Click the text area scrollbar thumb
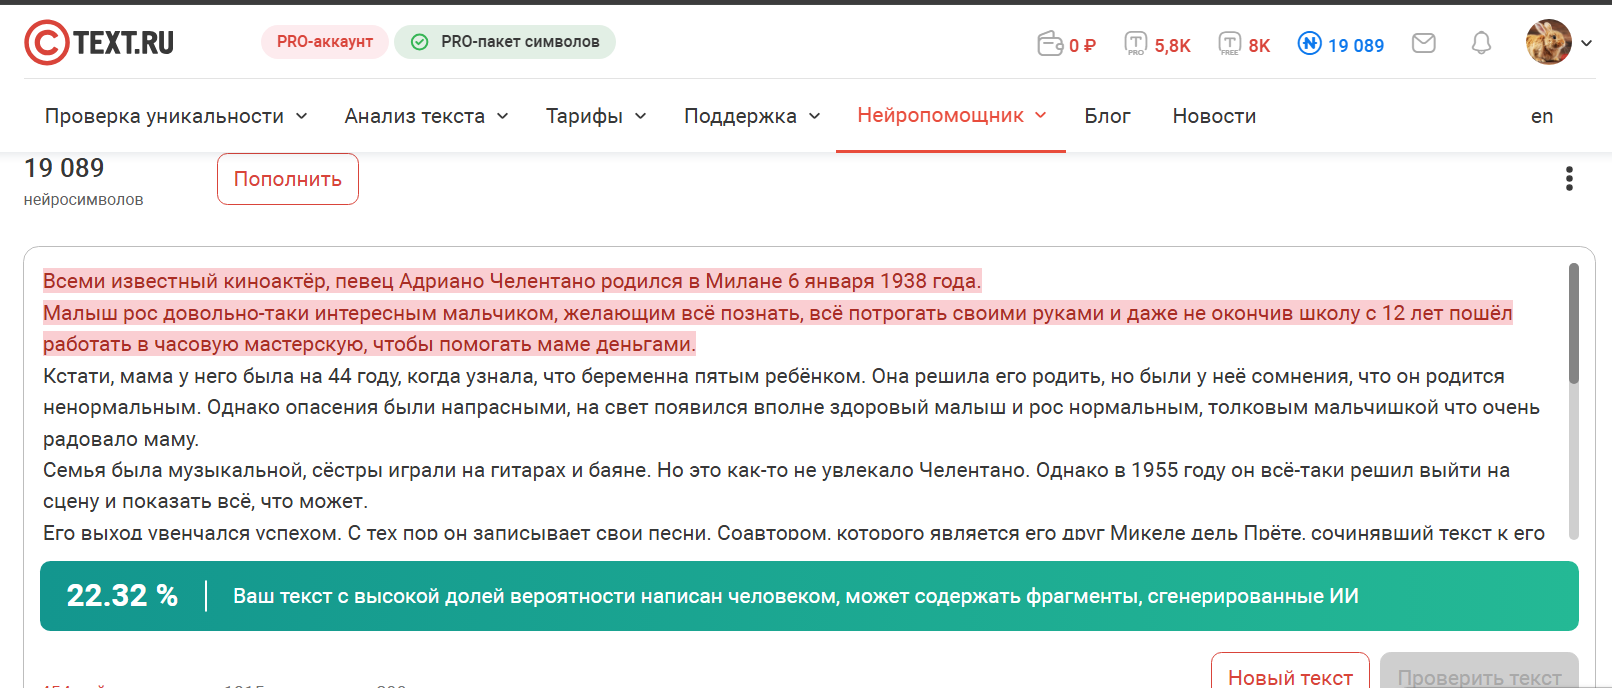The height and width of the screenshot is (688, 1612). click(x=1574, y=323)
